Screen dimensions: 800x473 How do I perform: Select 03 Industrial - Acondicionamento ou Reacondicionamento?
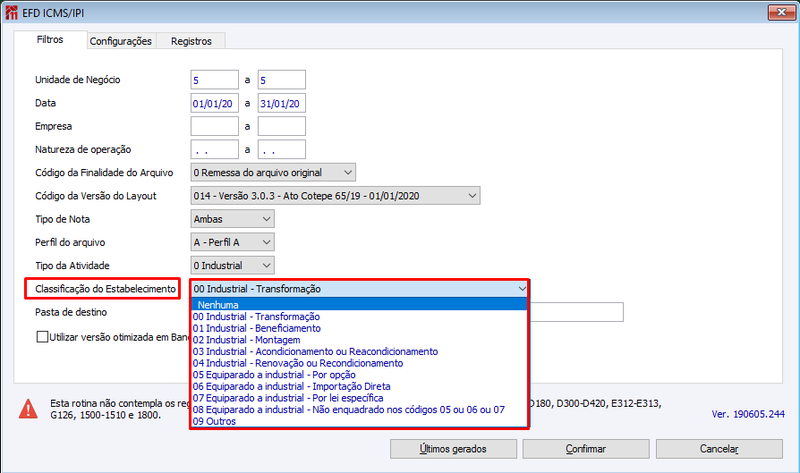359,352
